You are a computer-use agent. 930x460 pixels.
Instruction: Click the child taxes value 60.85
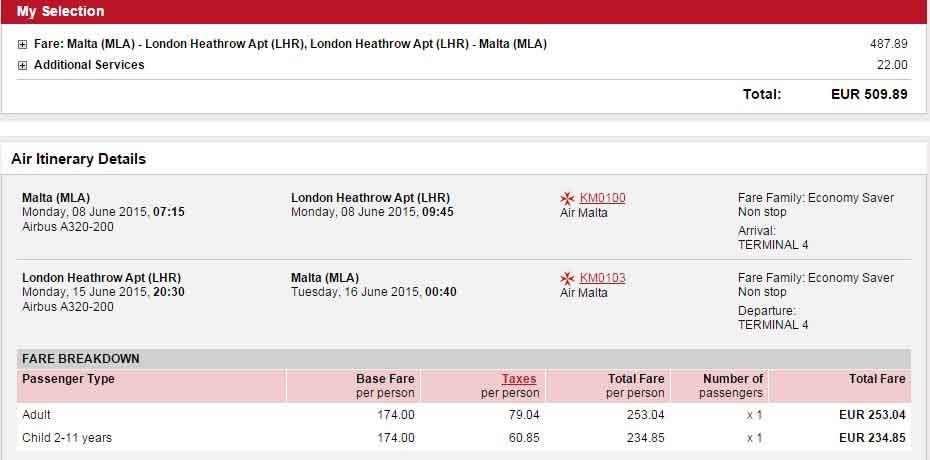524,438
